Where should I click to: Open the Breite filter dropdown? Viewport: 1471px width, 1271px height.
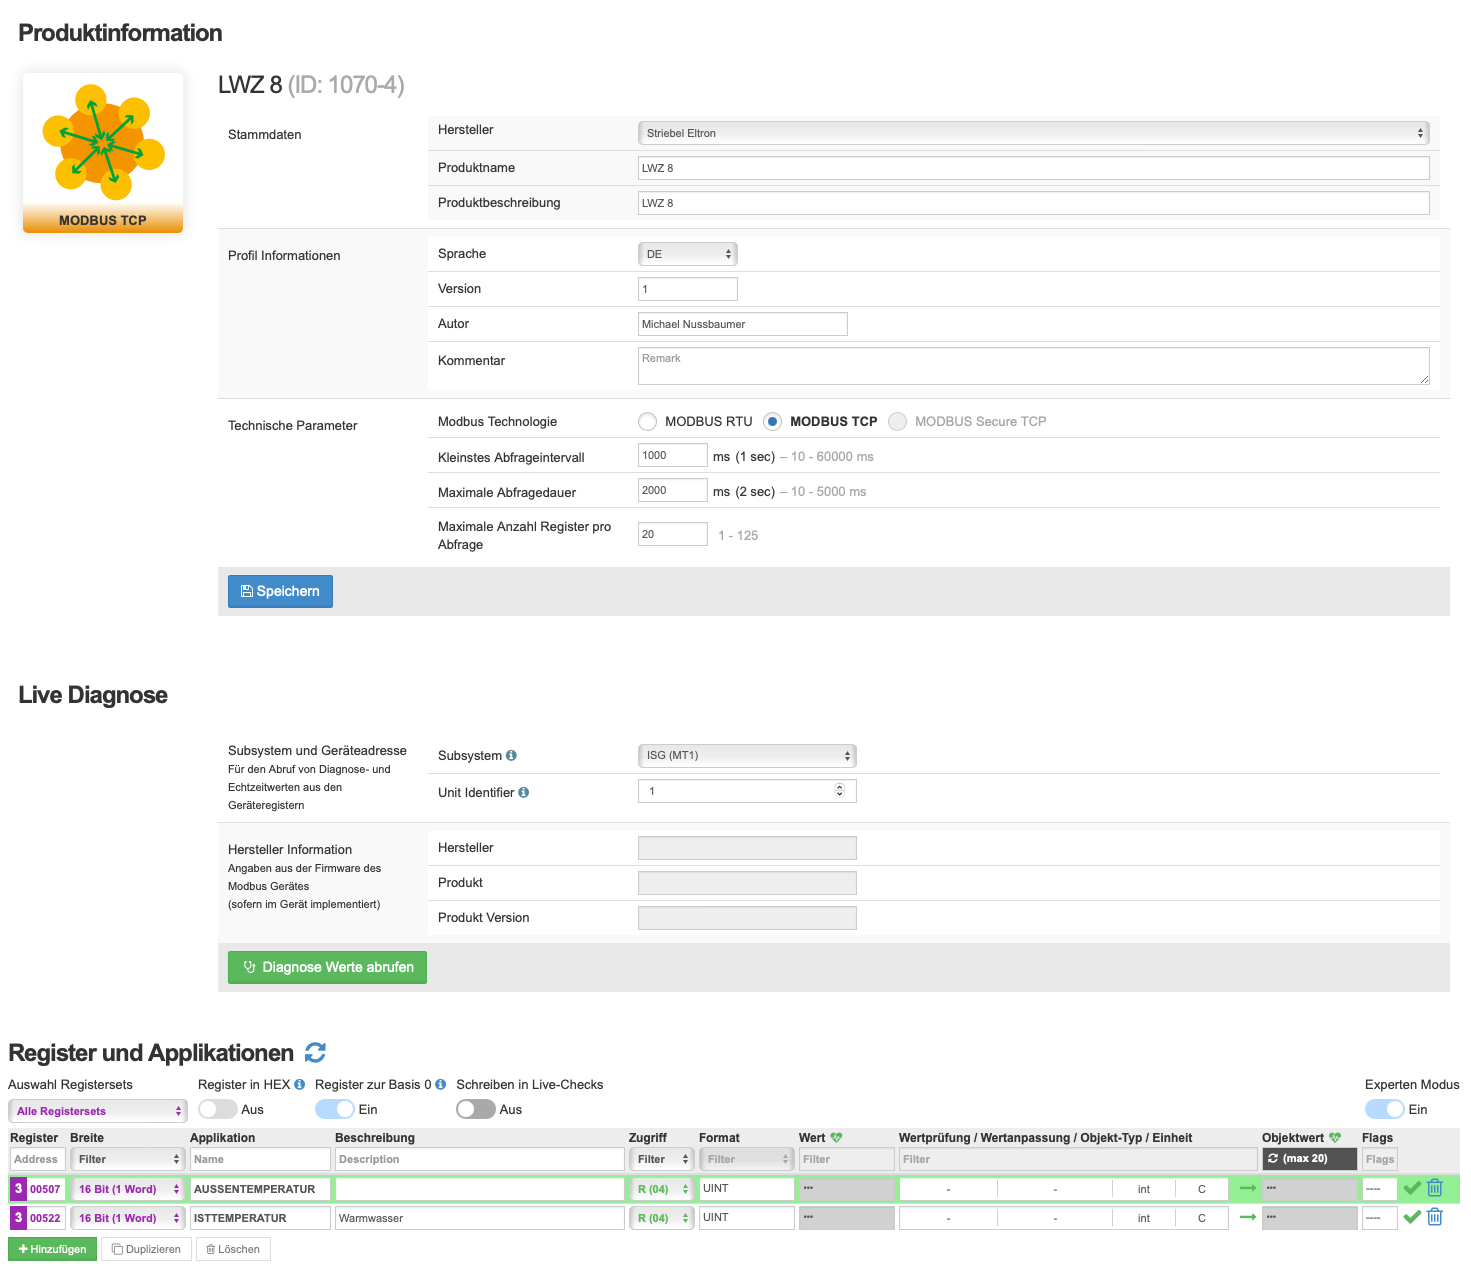[128, 1159]
